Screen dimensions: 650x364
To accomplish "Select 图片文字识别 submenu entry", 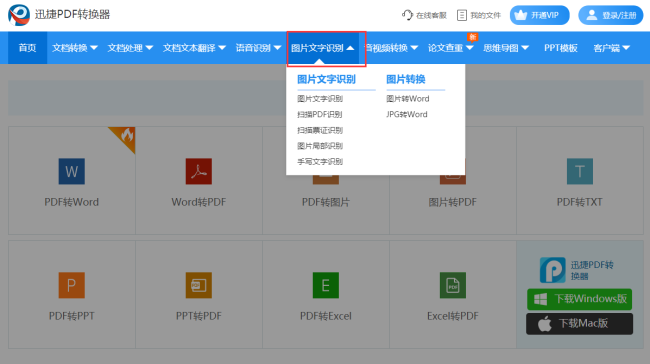I will pos(320,99).
